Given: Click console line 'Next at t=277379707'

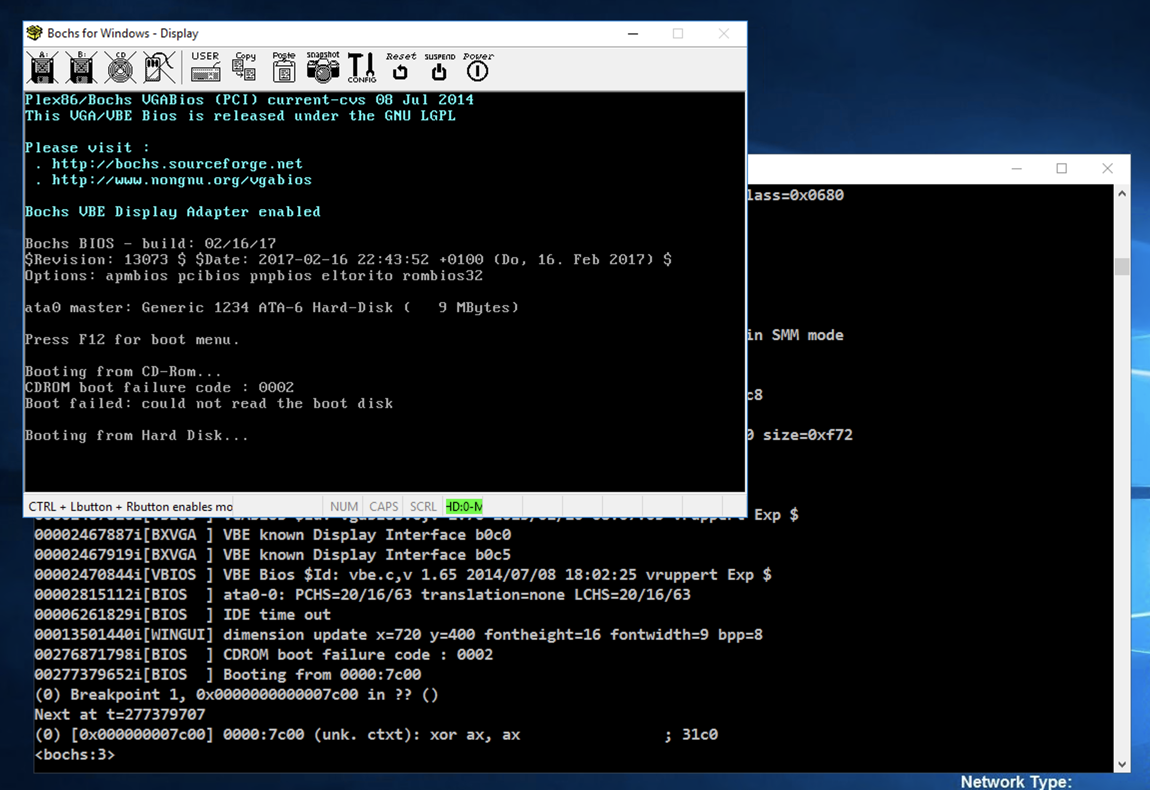Looking at the screenshot, I should [x=120, y=714].
